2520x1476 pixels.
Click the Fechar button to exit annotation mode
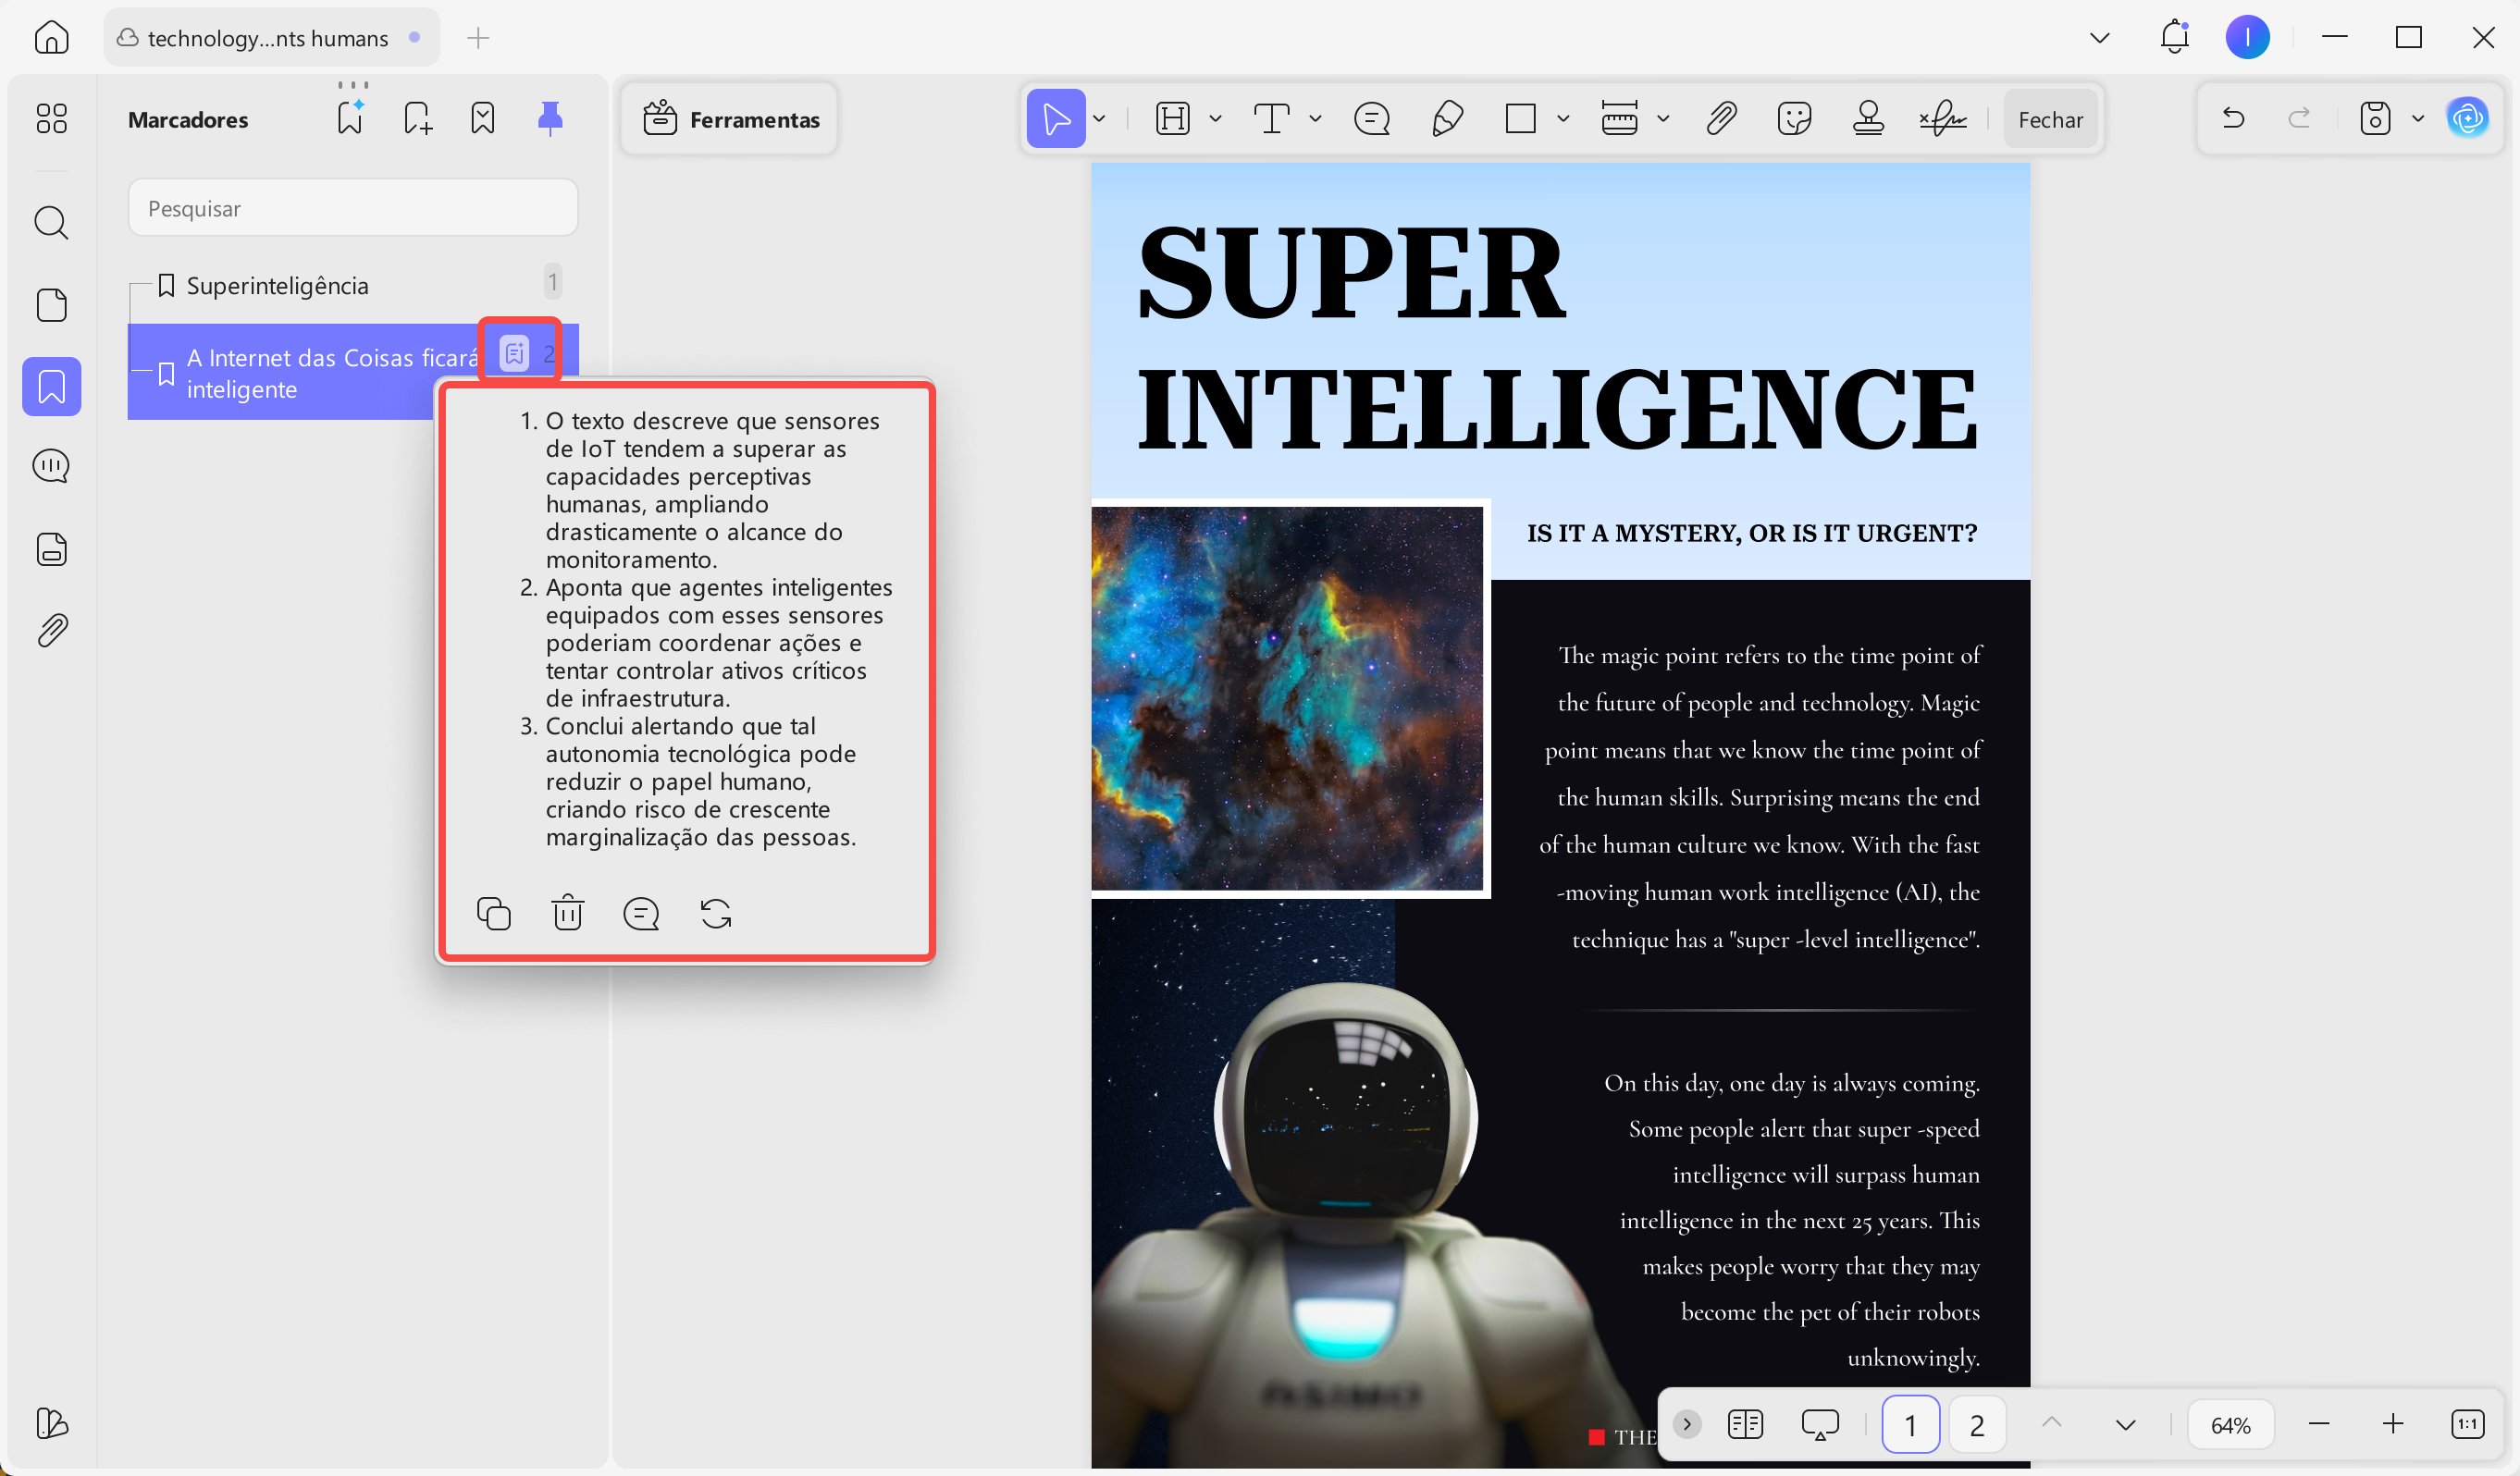(x=2050, y=118)
